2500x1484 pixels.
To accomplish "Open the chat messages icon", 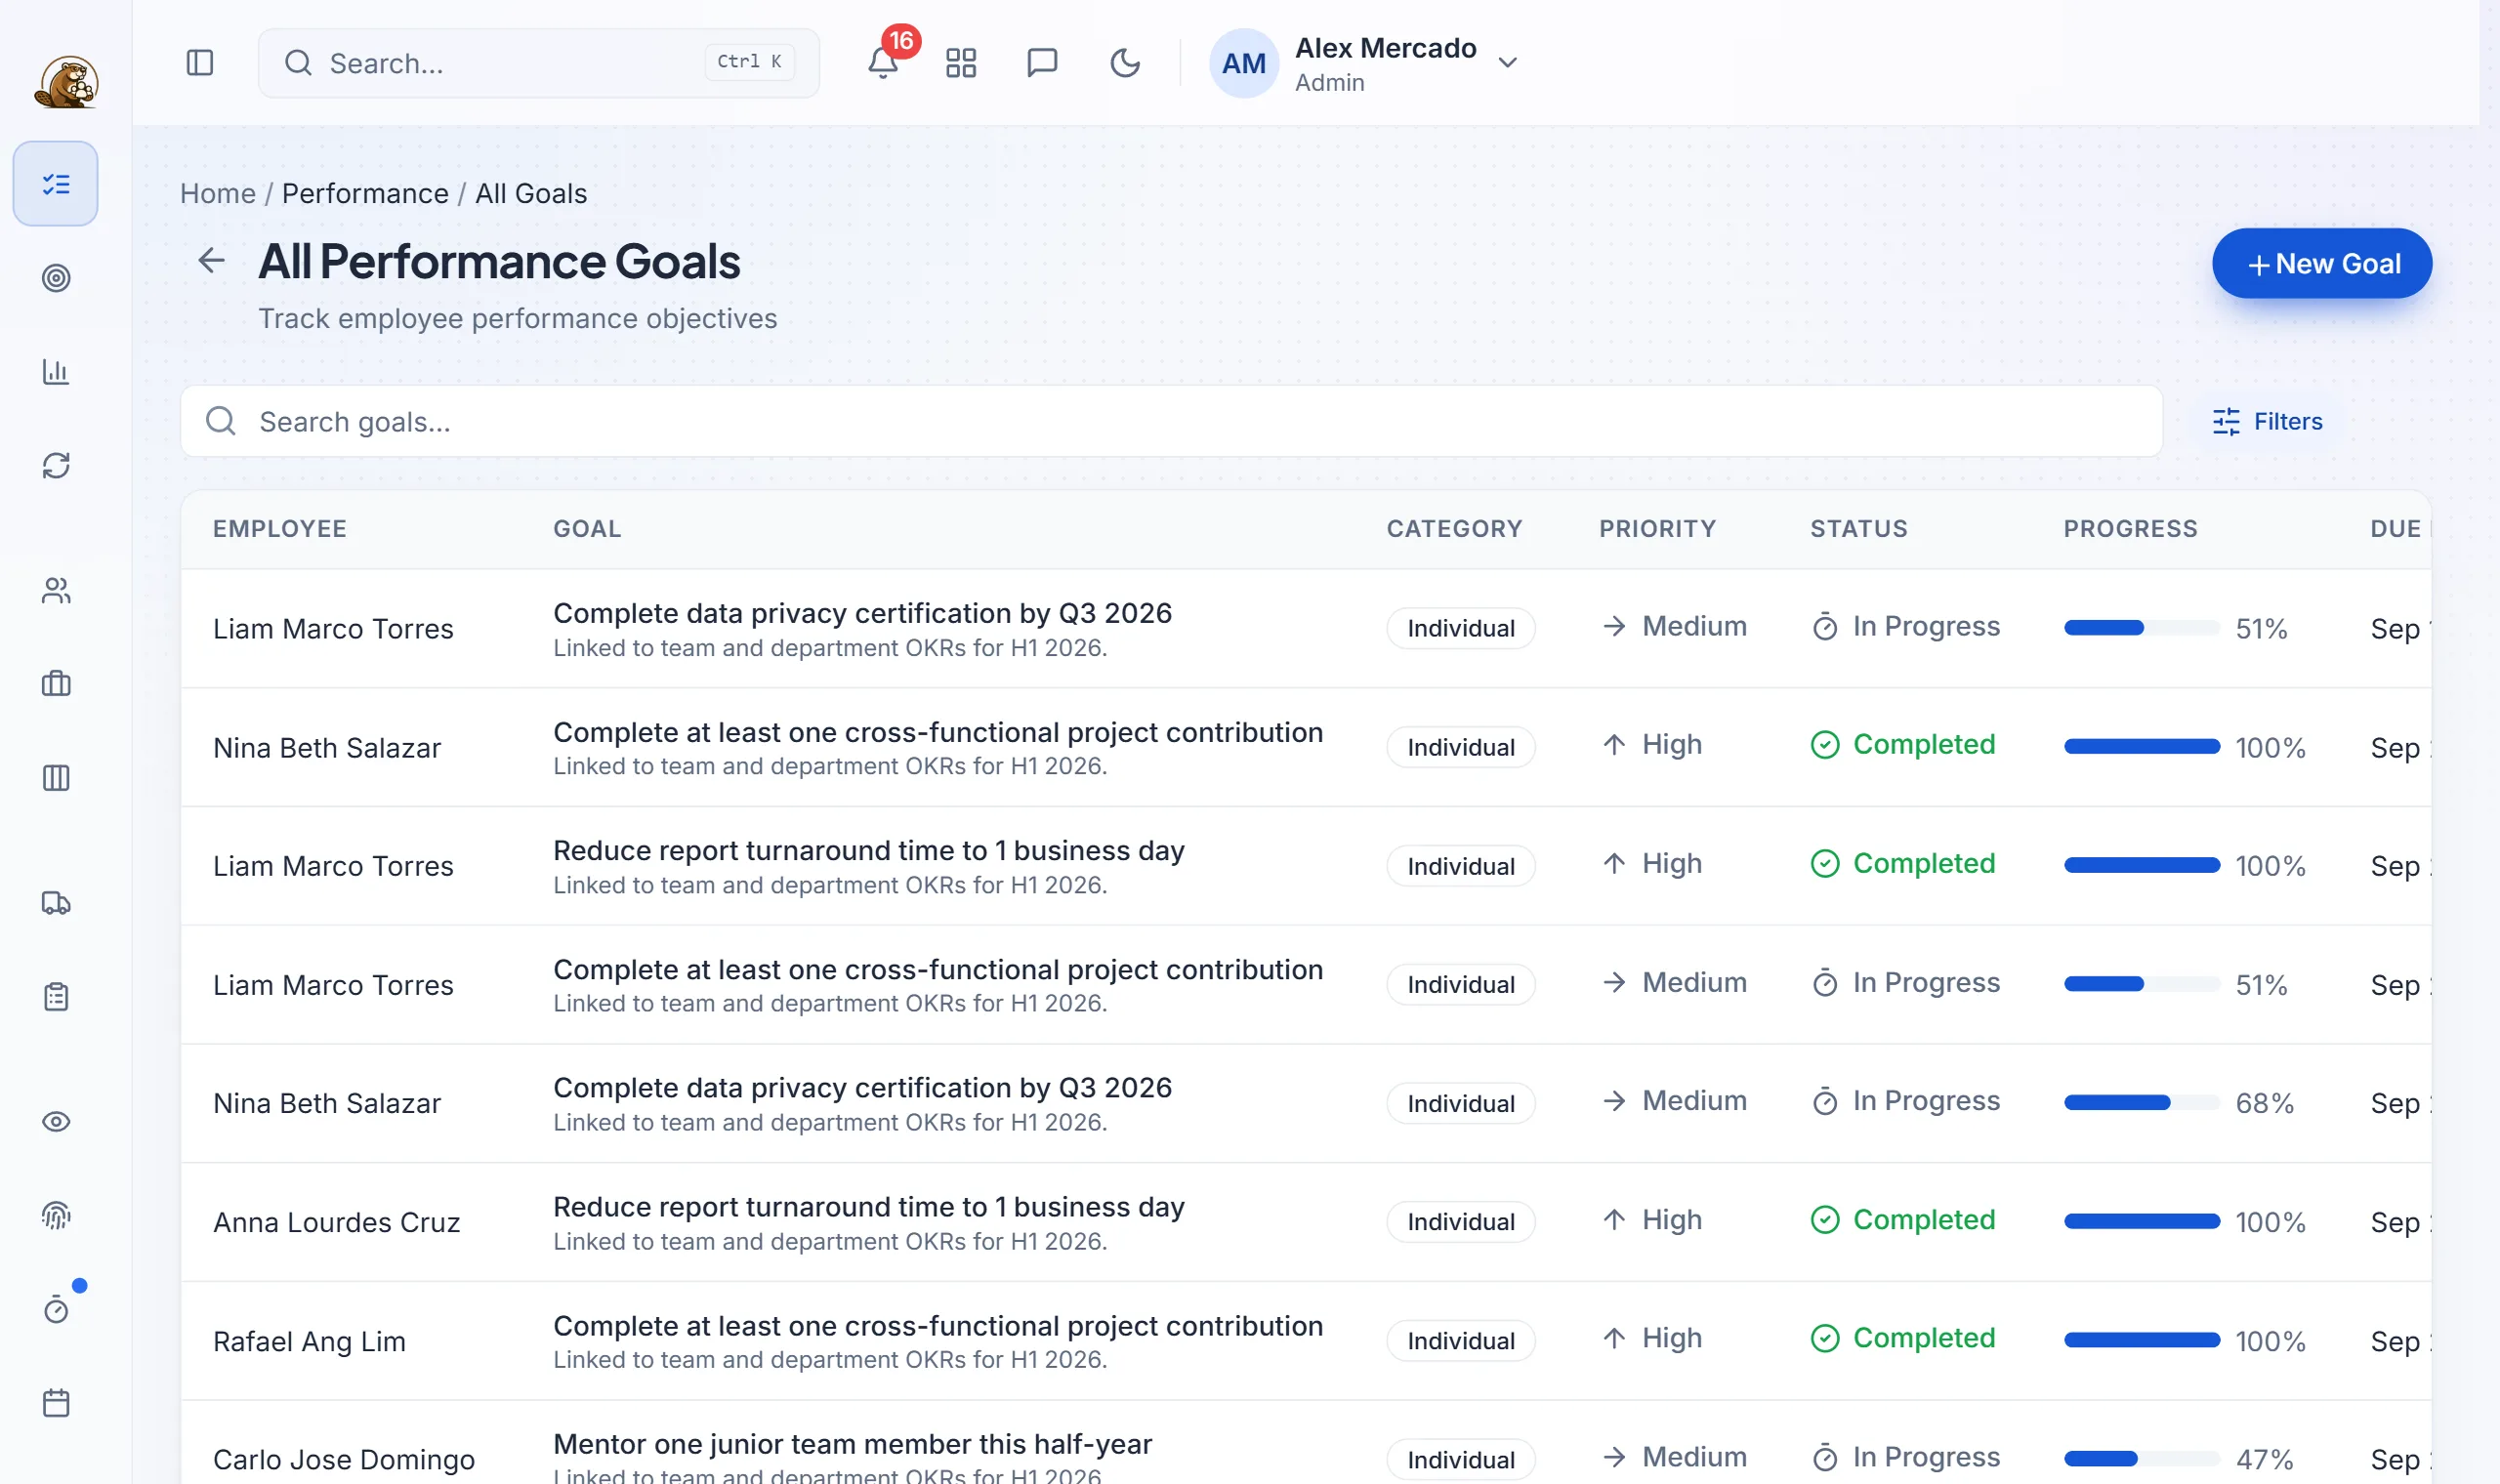I will (x=1042, y=63).
